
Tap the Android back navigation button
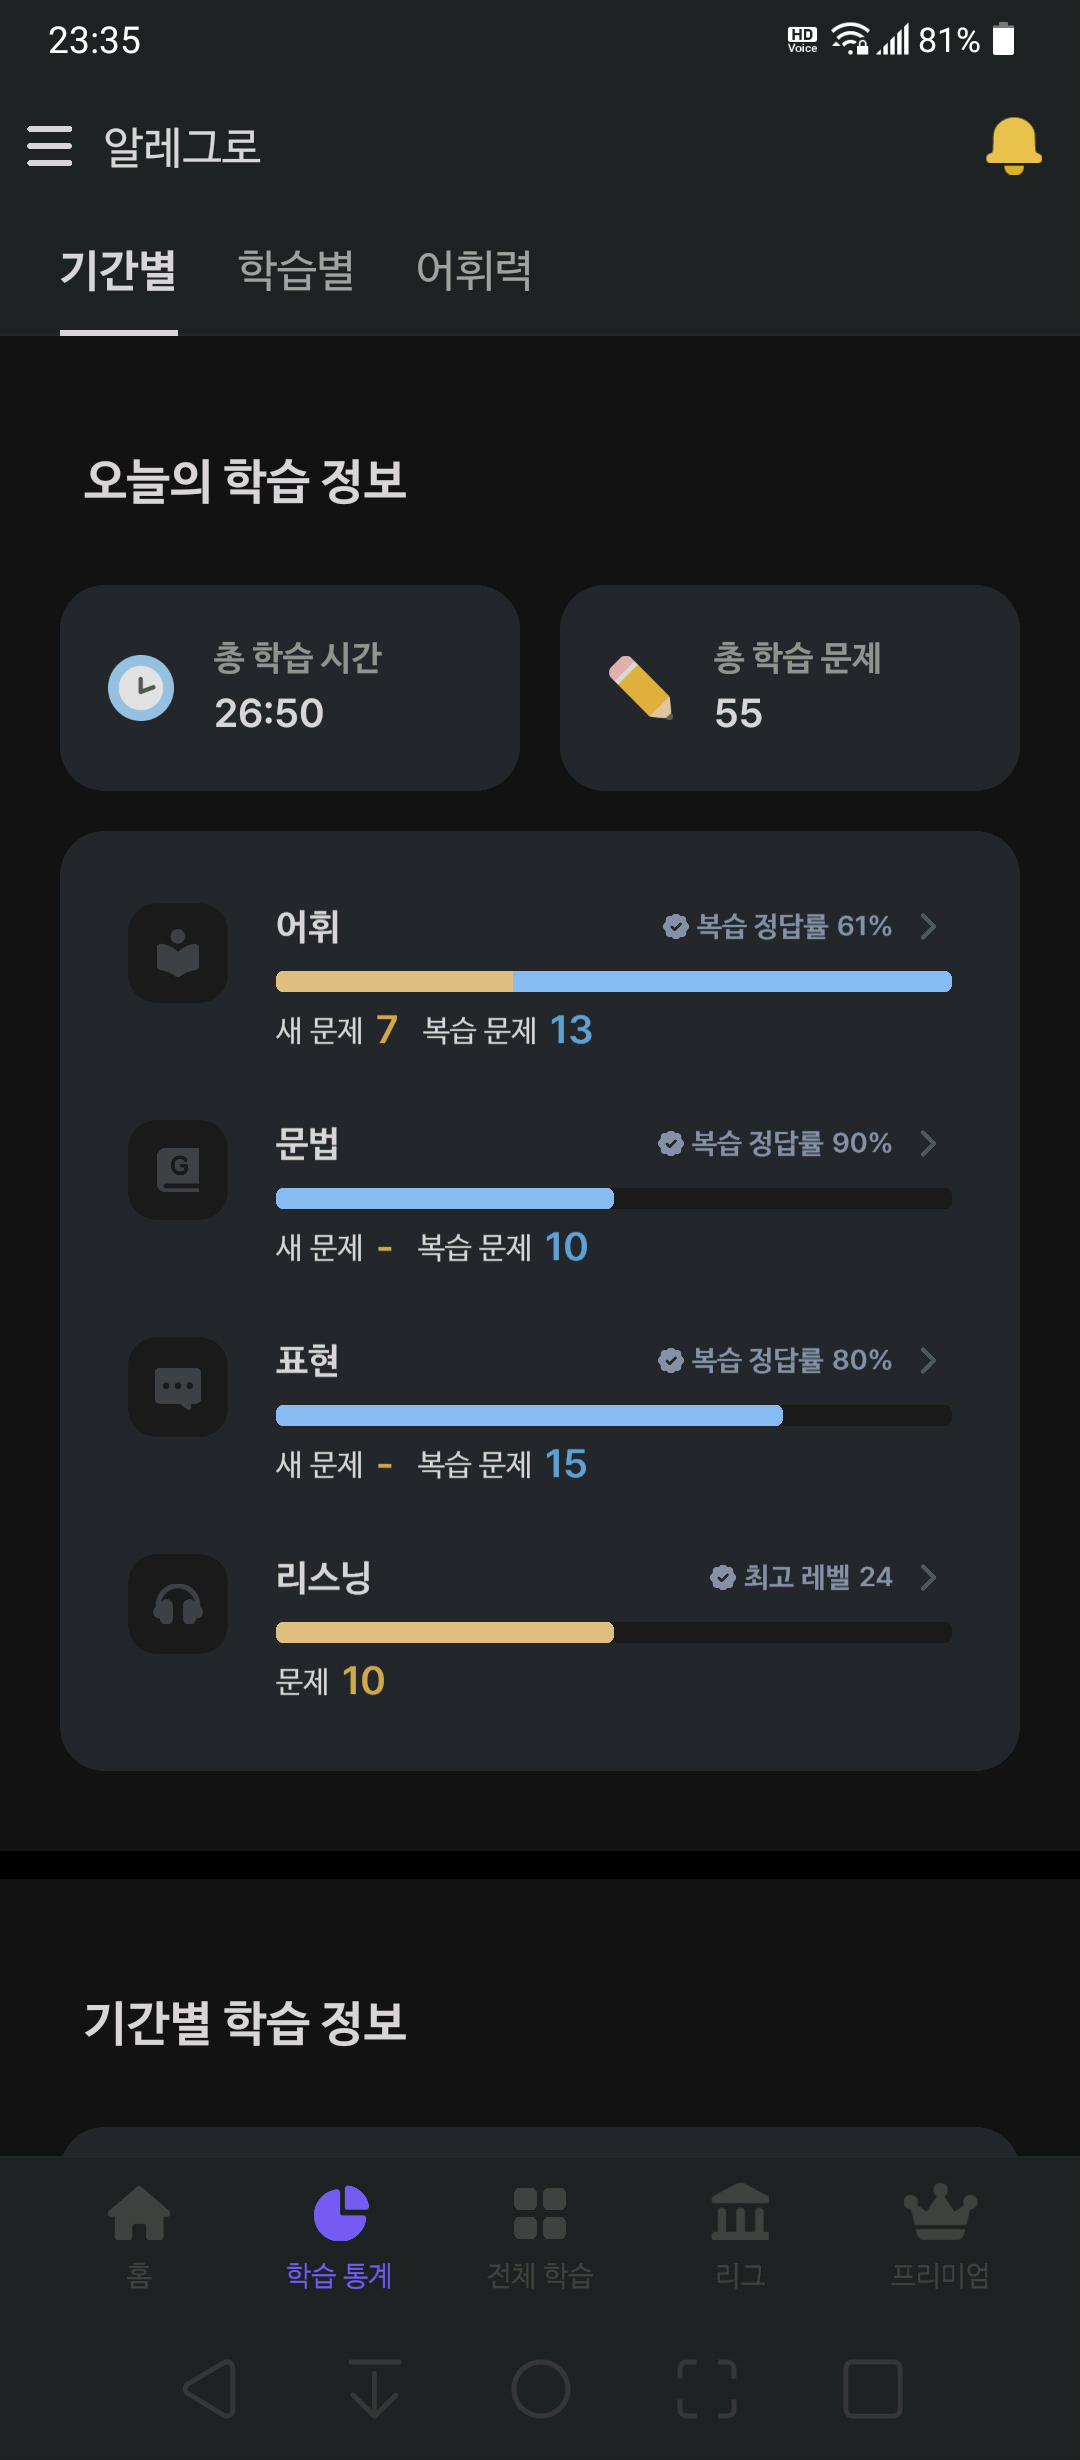211,2389
